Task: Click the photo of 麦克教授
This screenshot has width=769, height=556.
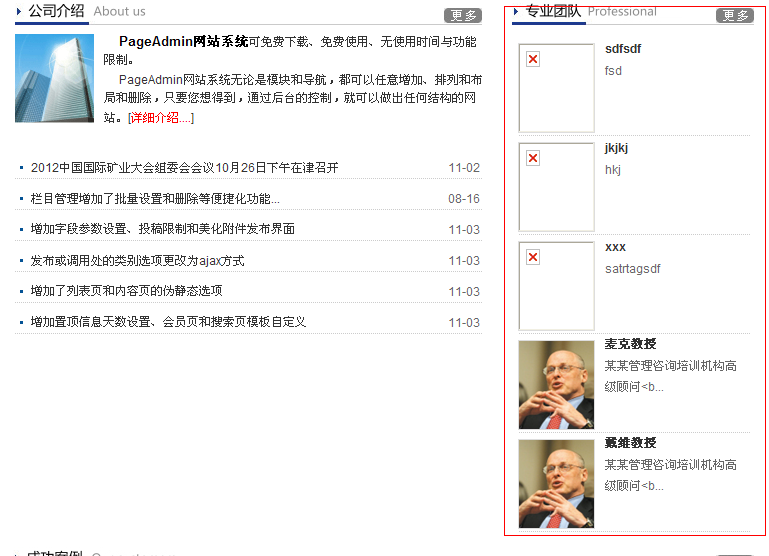Action: click(x=556, y=385)
